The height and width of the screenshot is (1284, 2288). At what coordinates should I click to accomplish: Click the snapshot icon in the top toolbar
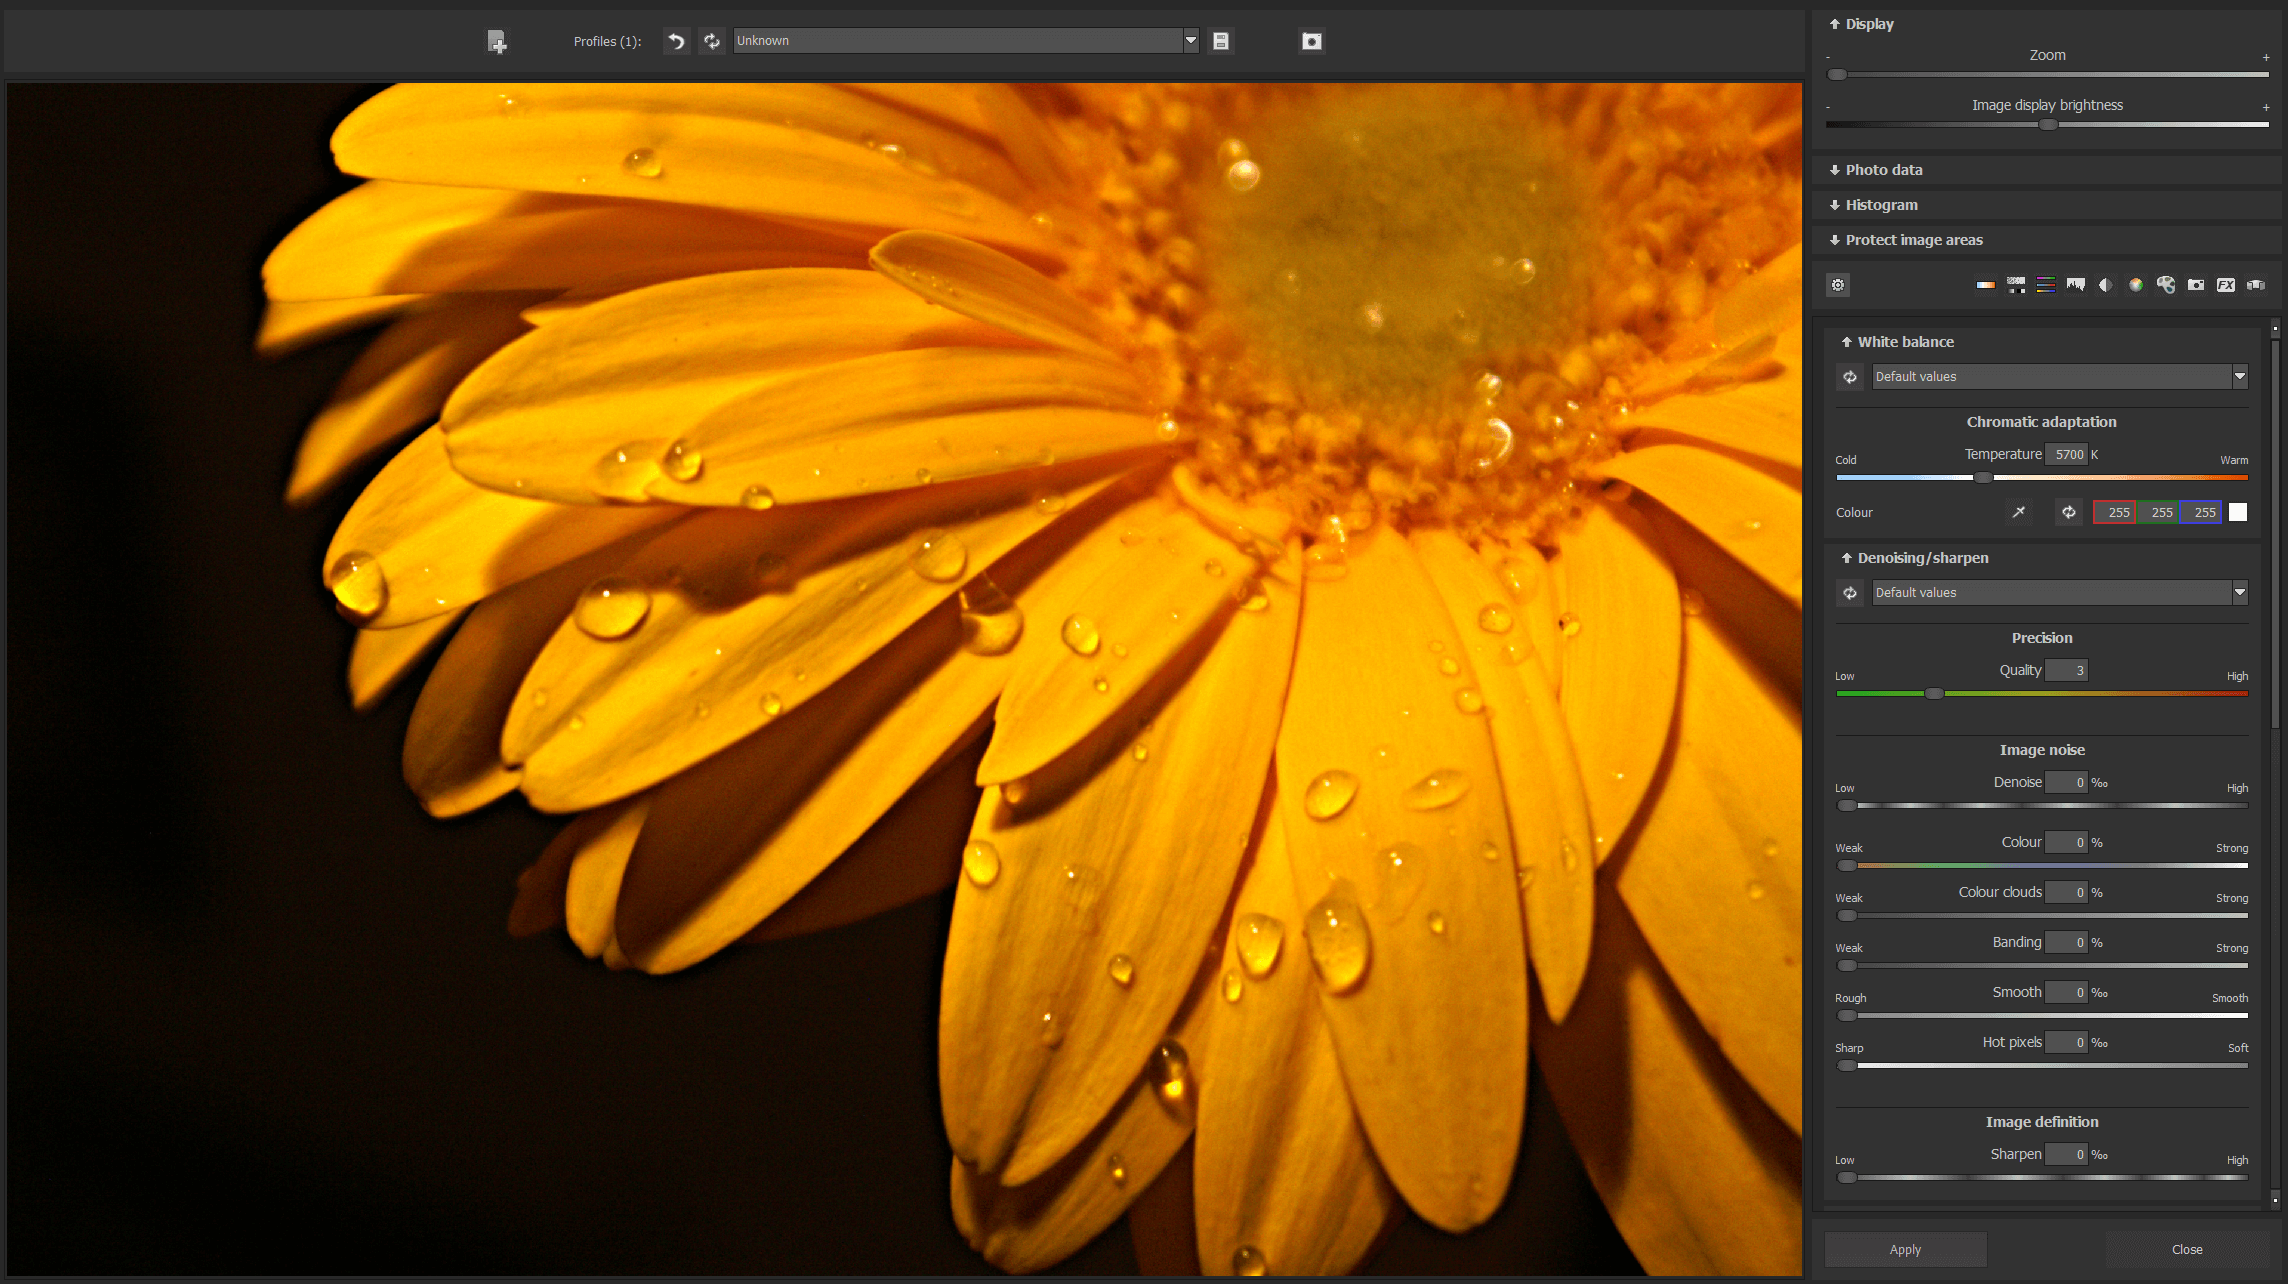click(1312, 41)
